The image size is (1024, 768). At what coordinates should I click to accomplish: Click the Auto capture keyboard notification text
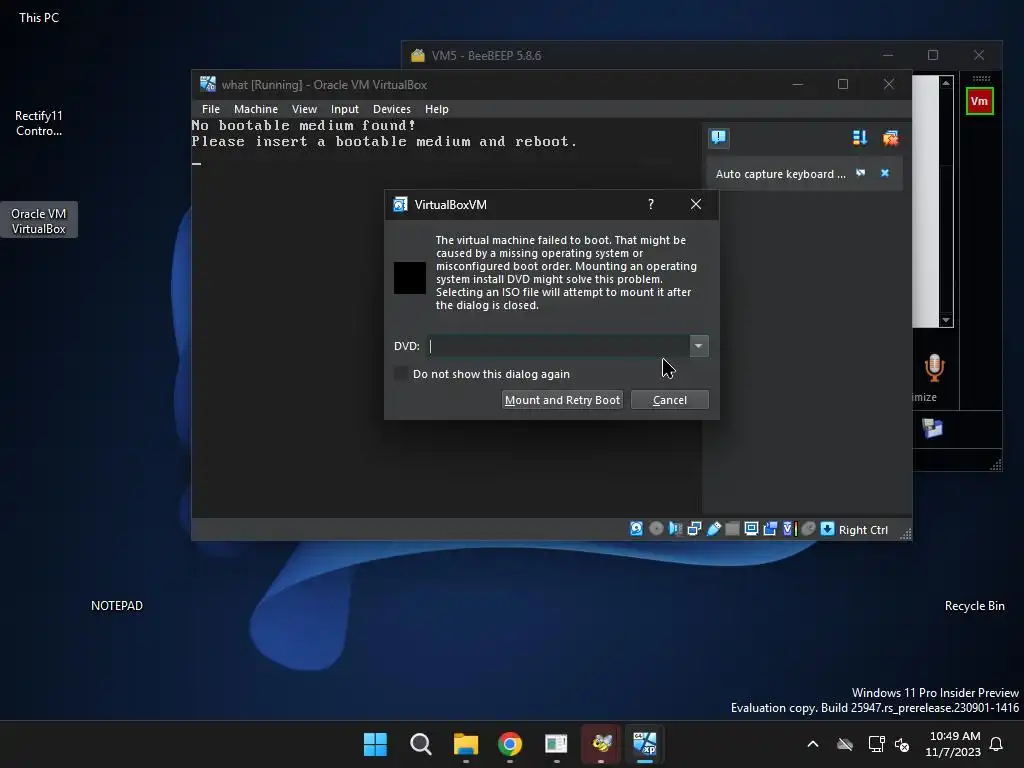click(x=780, y=174)
